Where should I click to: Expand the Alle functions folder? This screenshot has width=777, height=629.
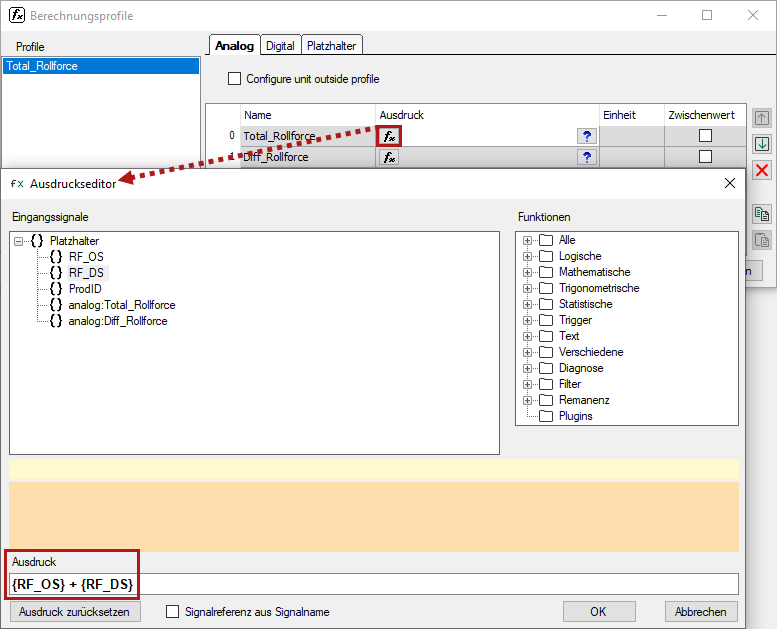pos(527,240)
